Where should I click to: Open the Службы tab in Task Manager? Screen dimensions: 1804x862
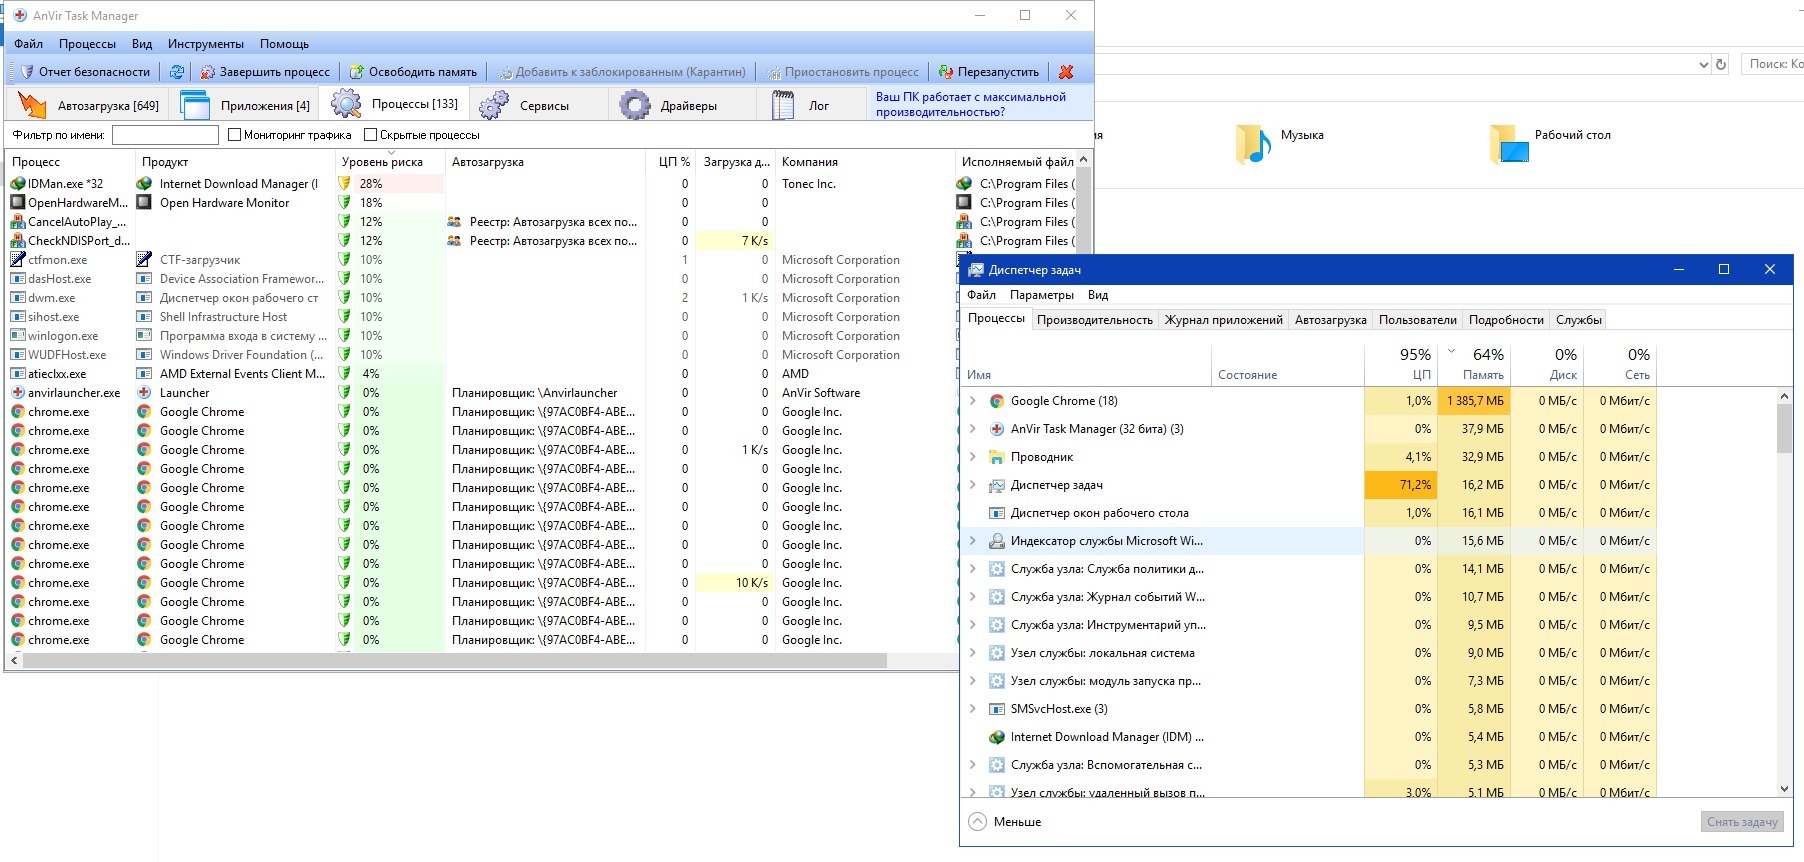(1579, 320)
